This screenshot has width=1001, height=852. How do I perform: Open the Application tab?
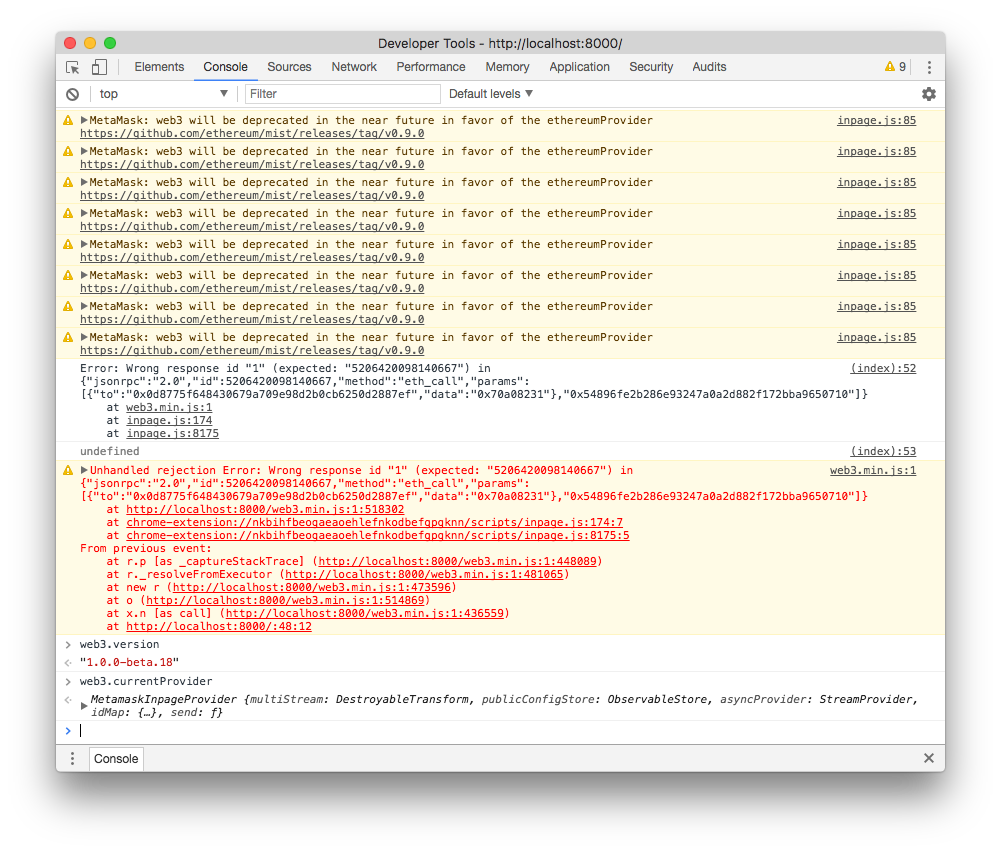(580, 67)
